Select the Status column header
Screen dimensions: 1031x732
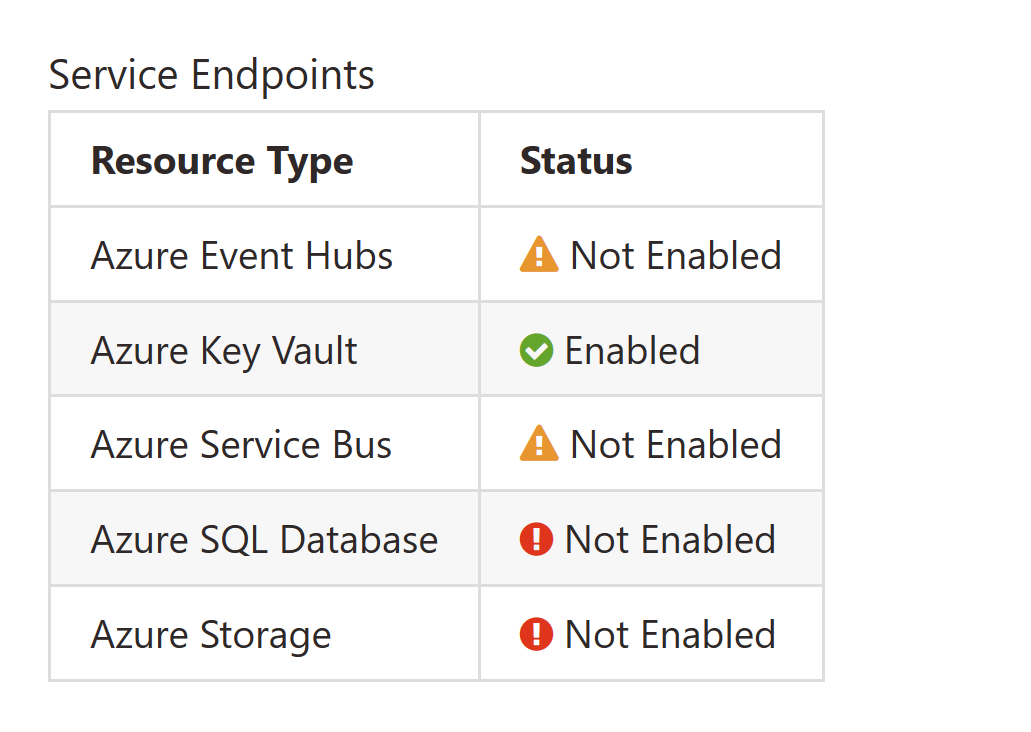pyautogui.click(x=576, y=161)
